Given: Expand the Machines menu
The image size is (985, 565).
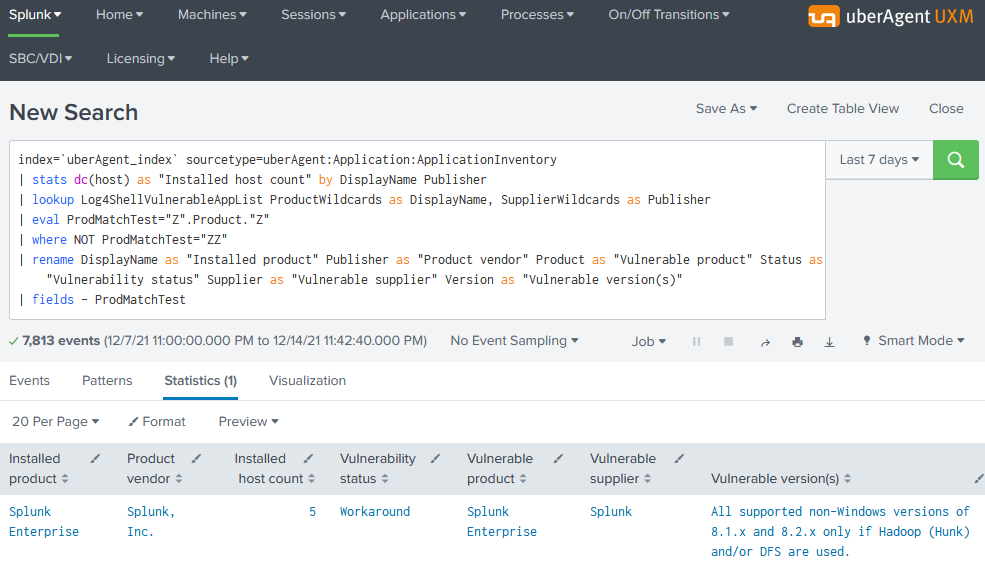Looking at the screenshot, I should coord(212,14).
